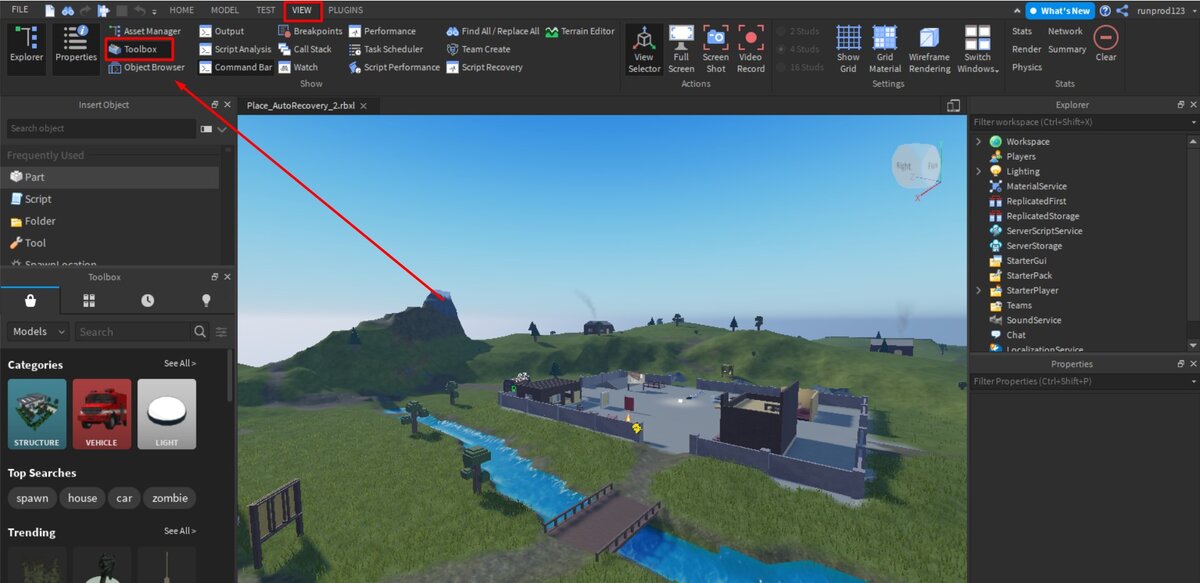The width and height of the screenshot is (1200, 583).
Task: Open the Inventory grid tab in Toolbox
Action: pos(89,300)
